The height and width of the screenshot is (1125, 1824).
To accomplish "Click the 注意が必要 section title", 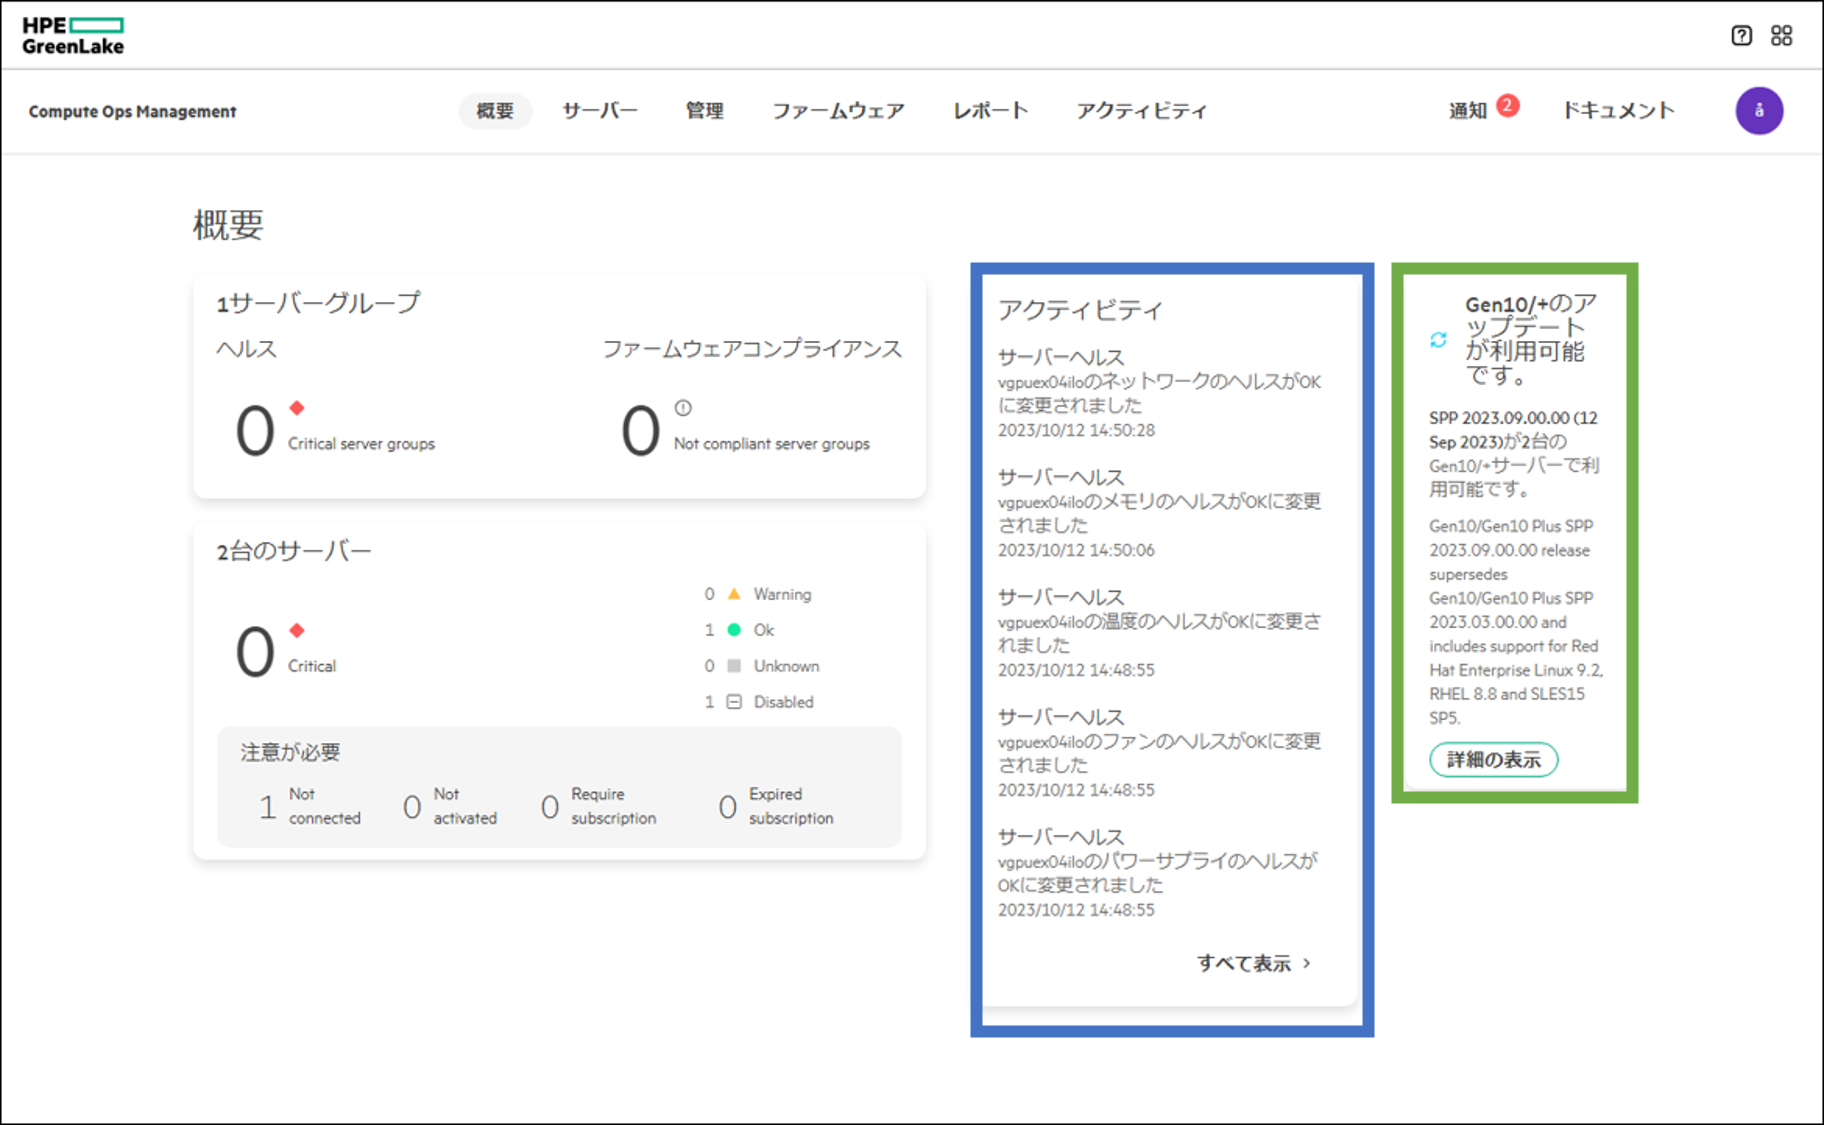I will (x=290, y=752).
